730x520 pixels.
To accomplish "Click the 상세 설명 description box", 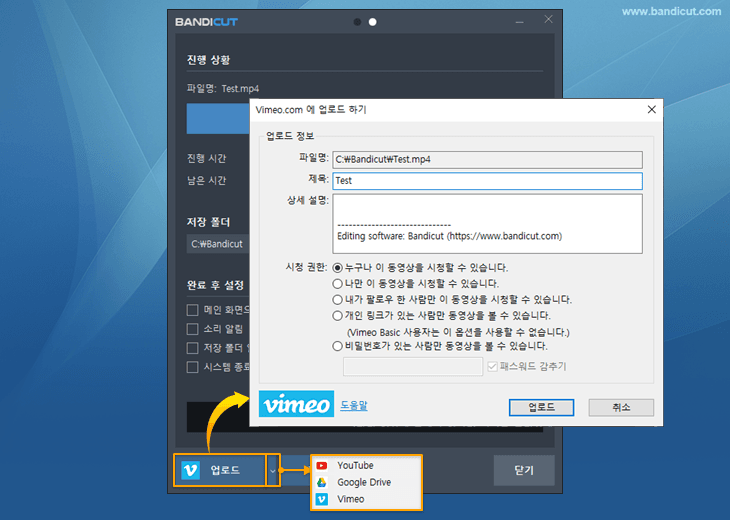I will point(487,223).
